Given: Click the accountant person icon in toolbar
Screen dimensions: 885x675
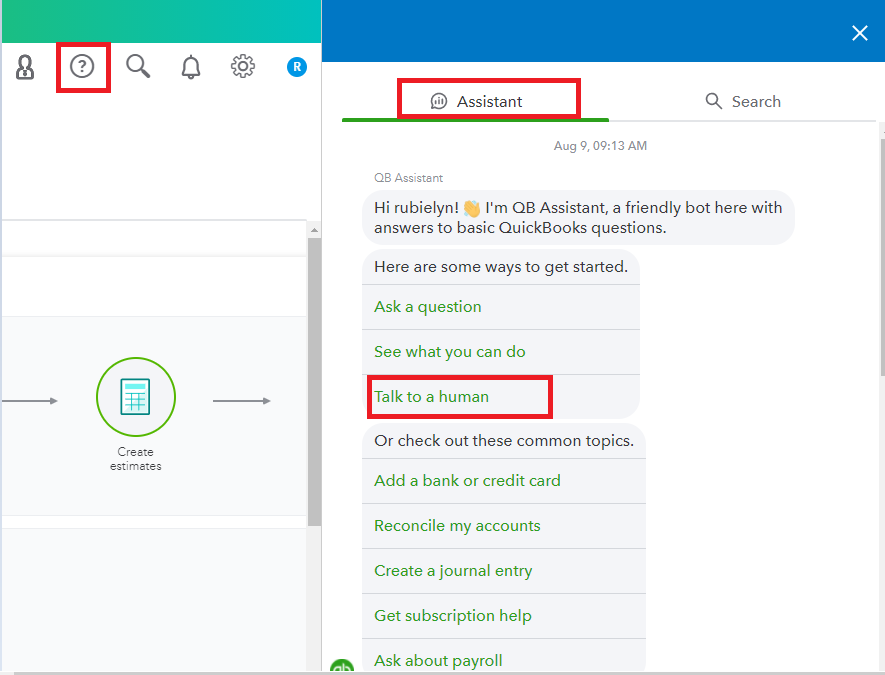Looking at the screenshot, I should point(25,67).
